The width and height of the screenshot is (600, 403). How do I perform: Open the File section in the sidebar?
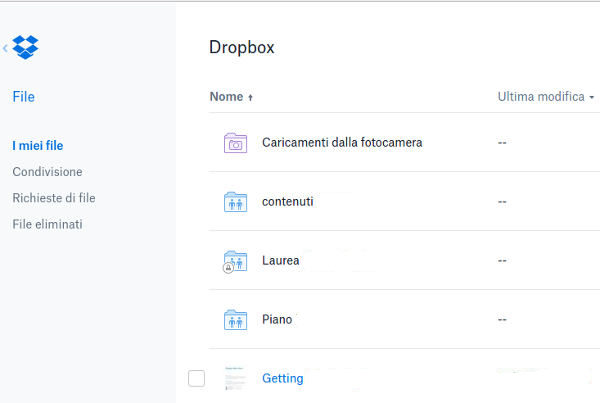pyautogui.click(x=23, y=97)
